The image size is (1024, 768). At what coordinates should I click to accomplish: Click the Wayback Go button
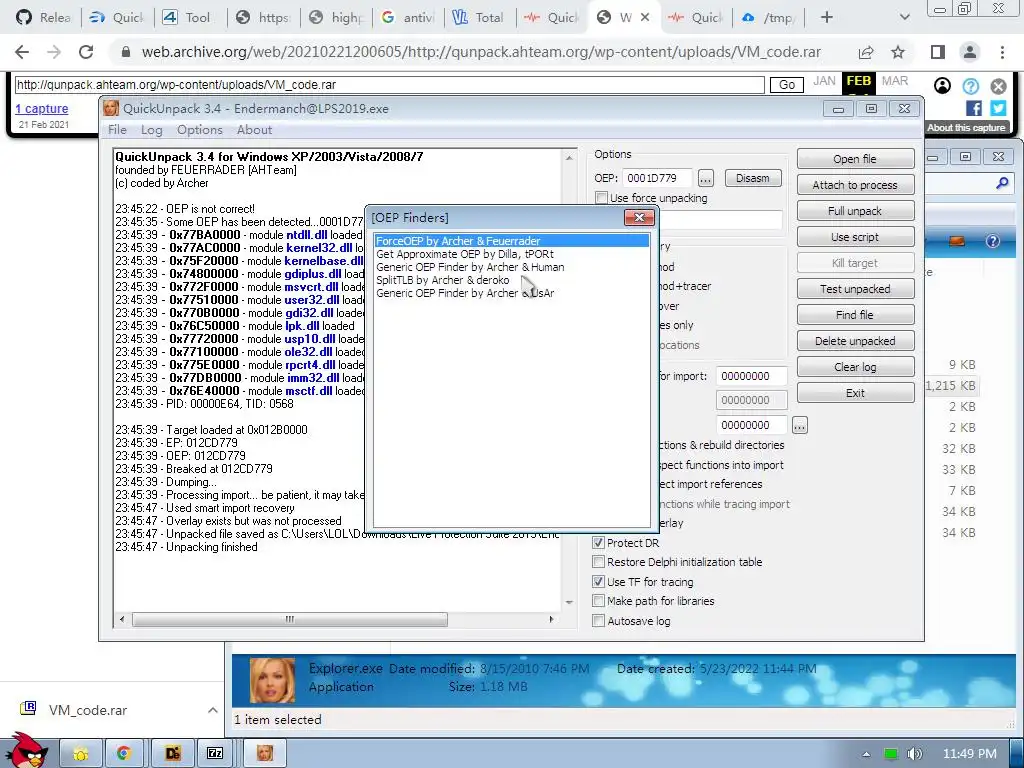pyautogui.click(x=787, y=85)
